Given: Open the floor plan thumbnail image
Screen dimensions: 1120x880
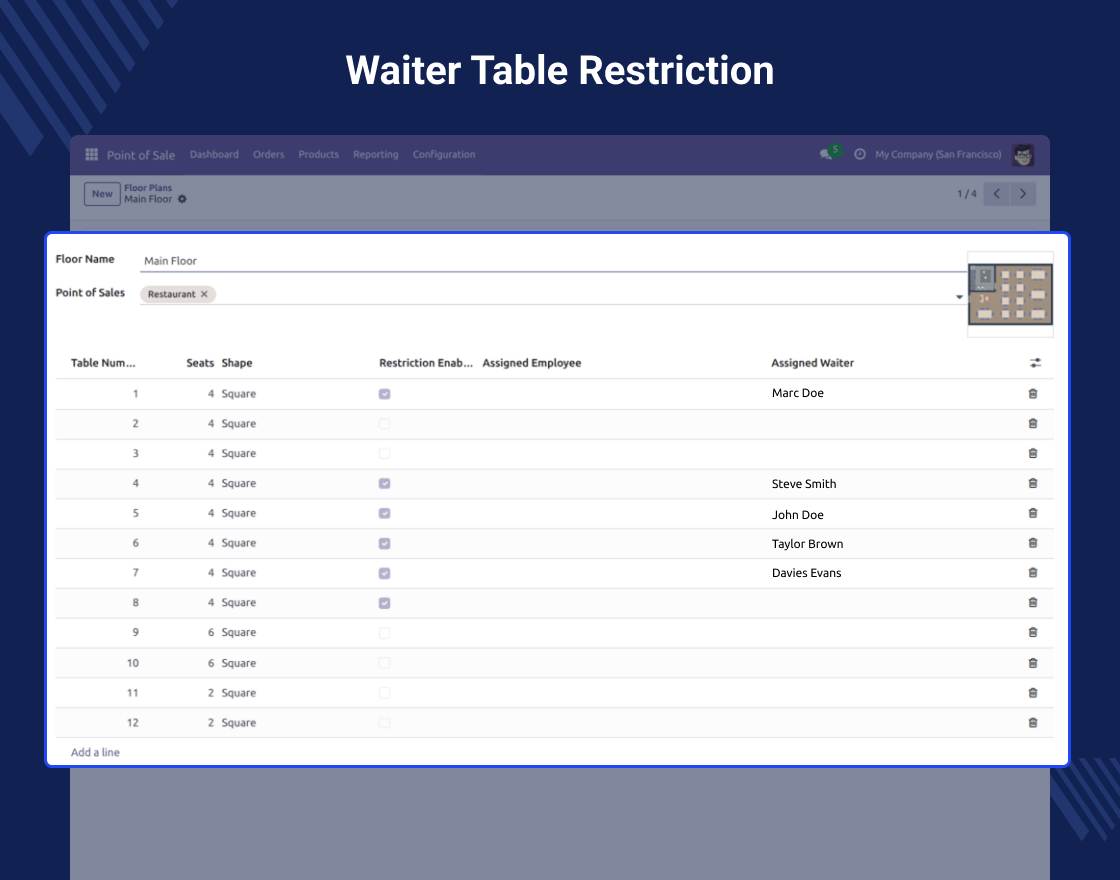Looking at the screenshot, I should pos(1010,294).
